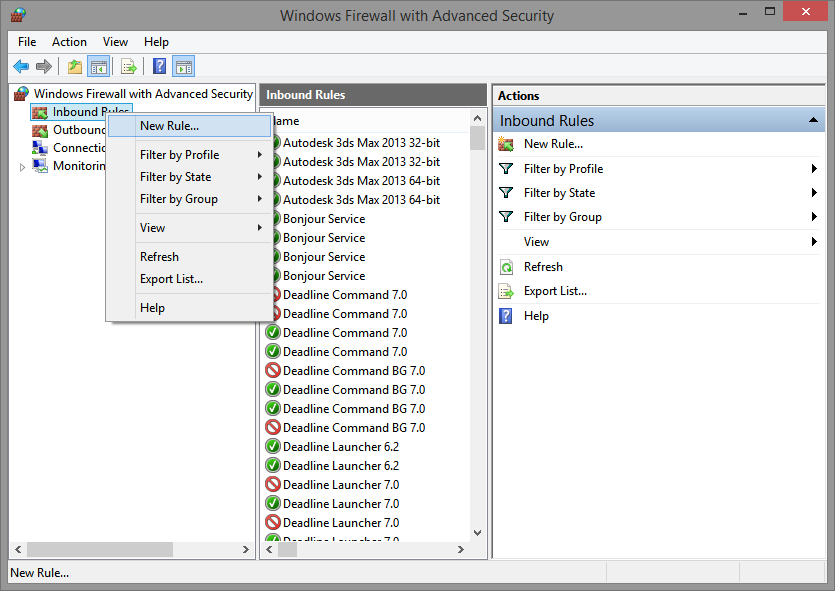Choose New Rule... from the context menu
This screenshot has width=835, height=591.
click(169, 126)
